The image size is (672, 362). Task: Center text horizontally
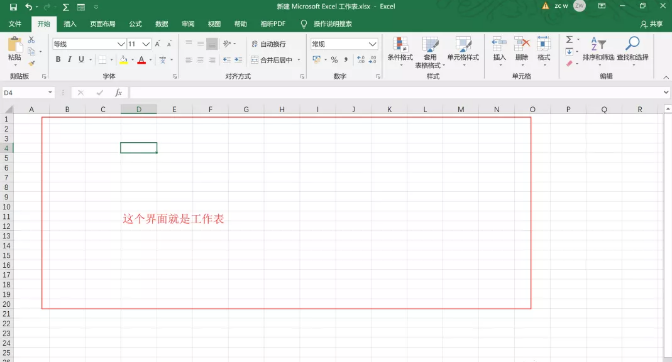click(x=200, y=60)
